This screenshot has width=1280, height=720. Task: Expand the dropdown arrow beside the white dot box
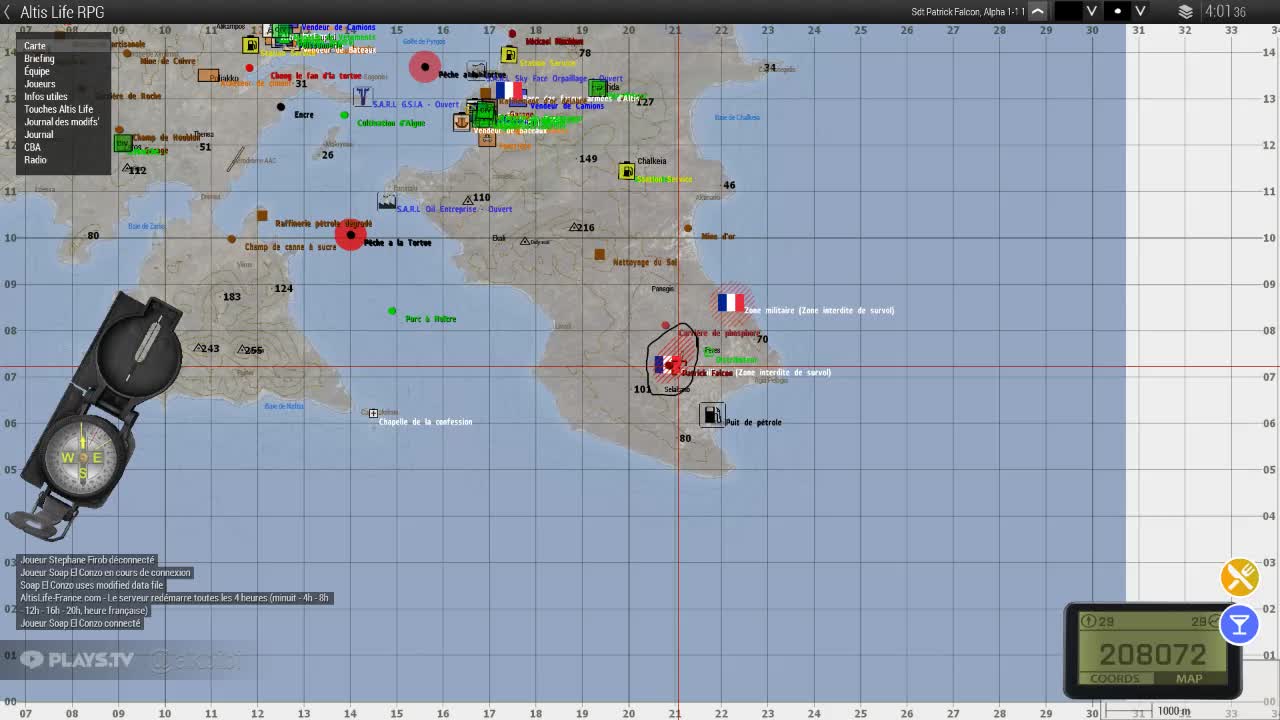click(1140, 12)
